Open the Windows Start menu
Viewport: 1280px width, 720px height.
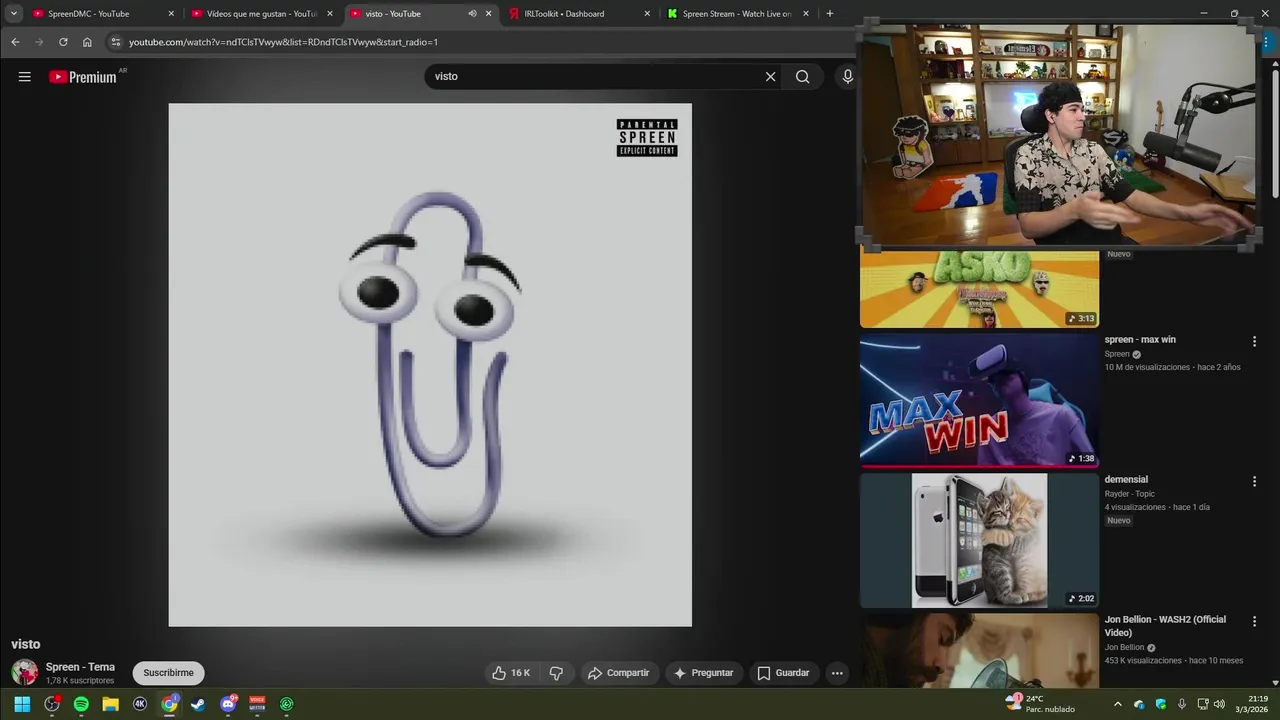[22, 704]
